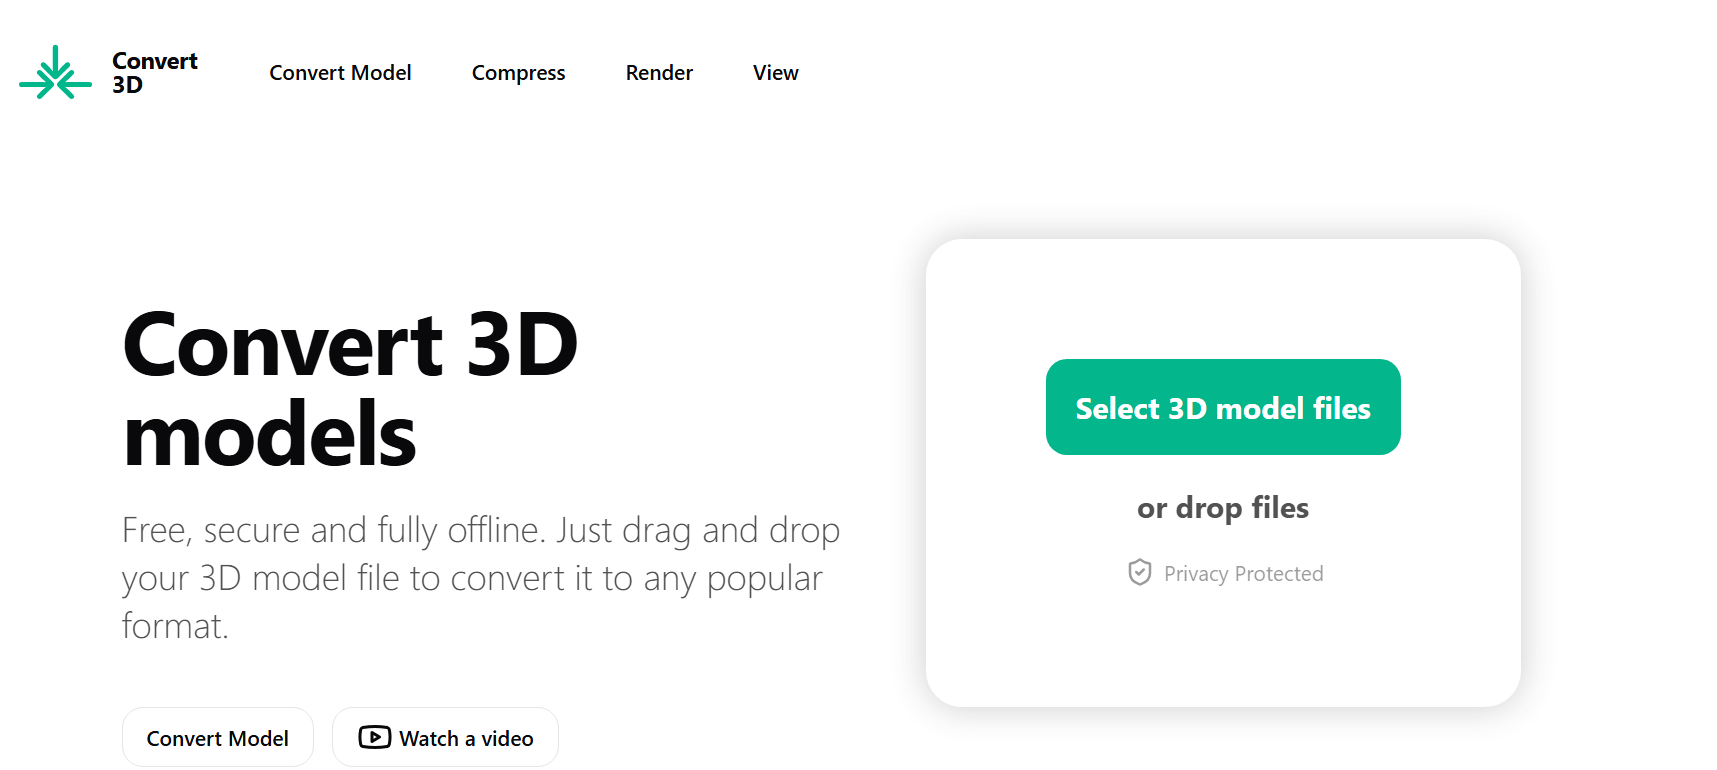
Task: Click the blank space at the bottom of the upload card
Action: click(1222, 650)
